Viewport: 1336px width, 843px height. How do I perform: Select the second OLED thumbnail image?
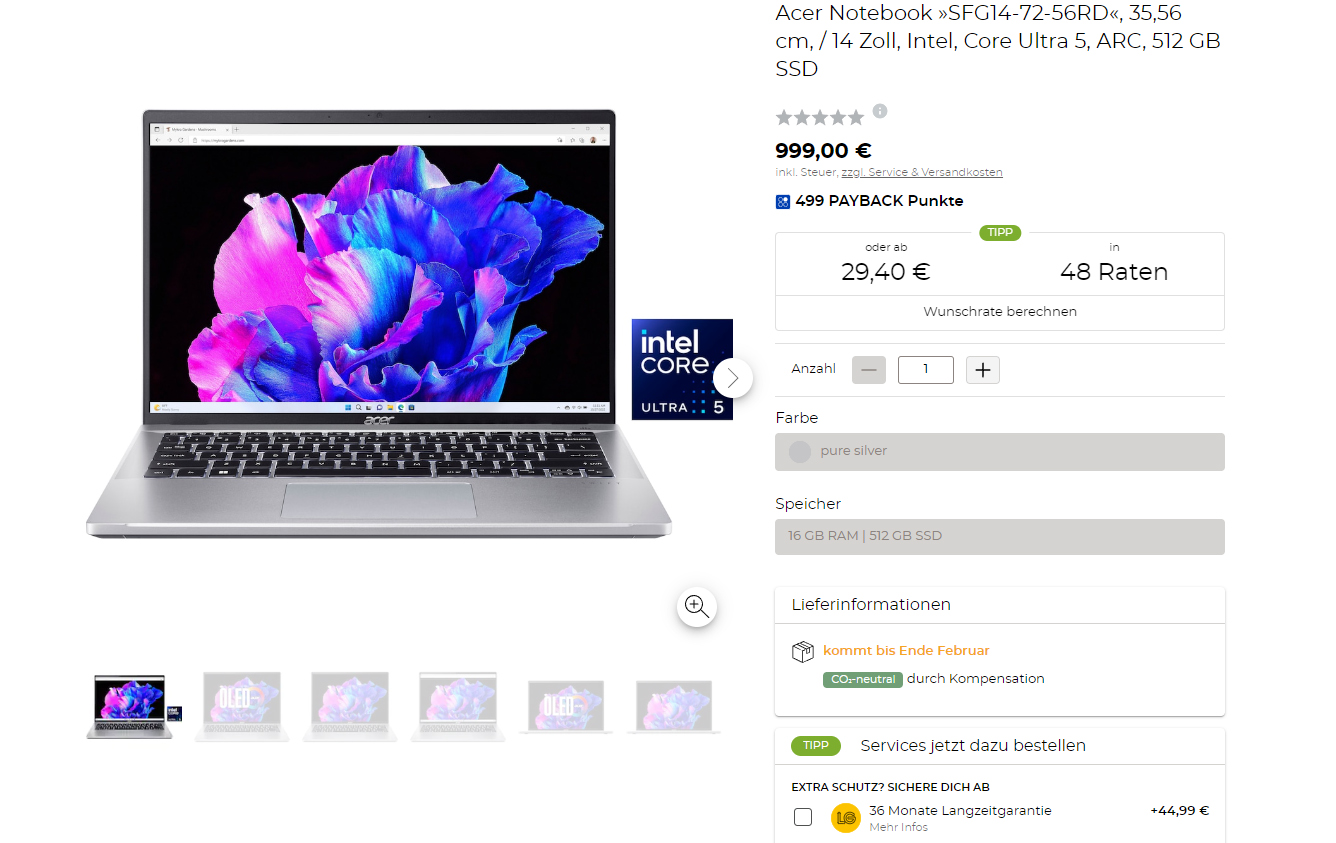coord(566,706)
